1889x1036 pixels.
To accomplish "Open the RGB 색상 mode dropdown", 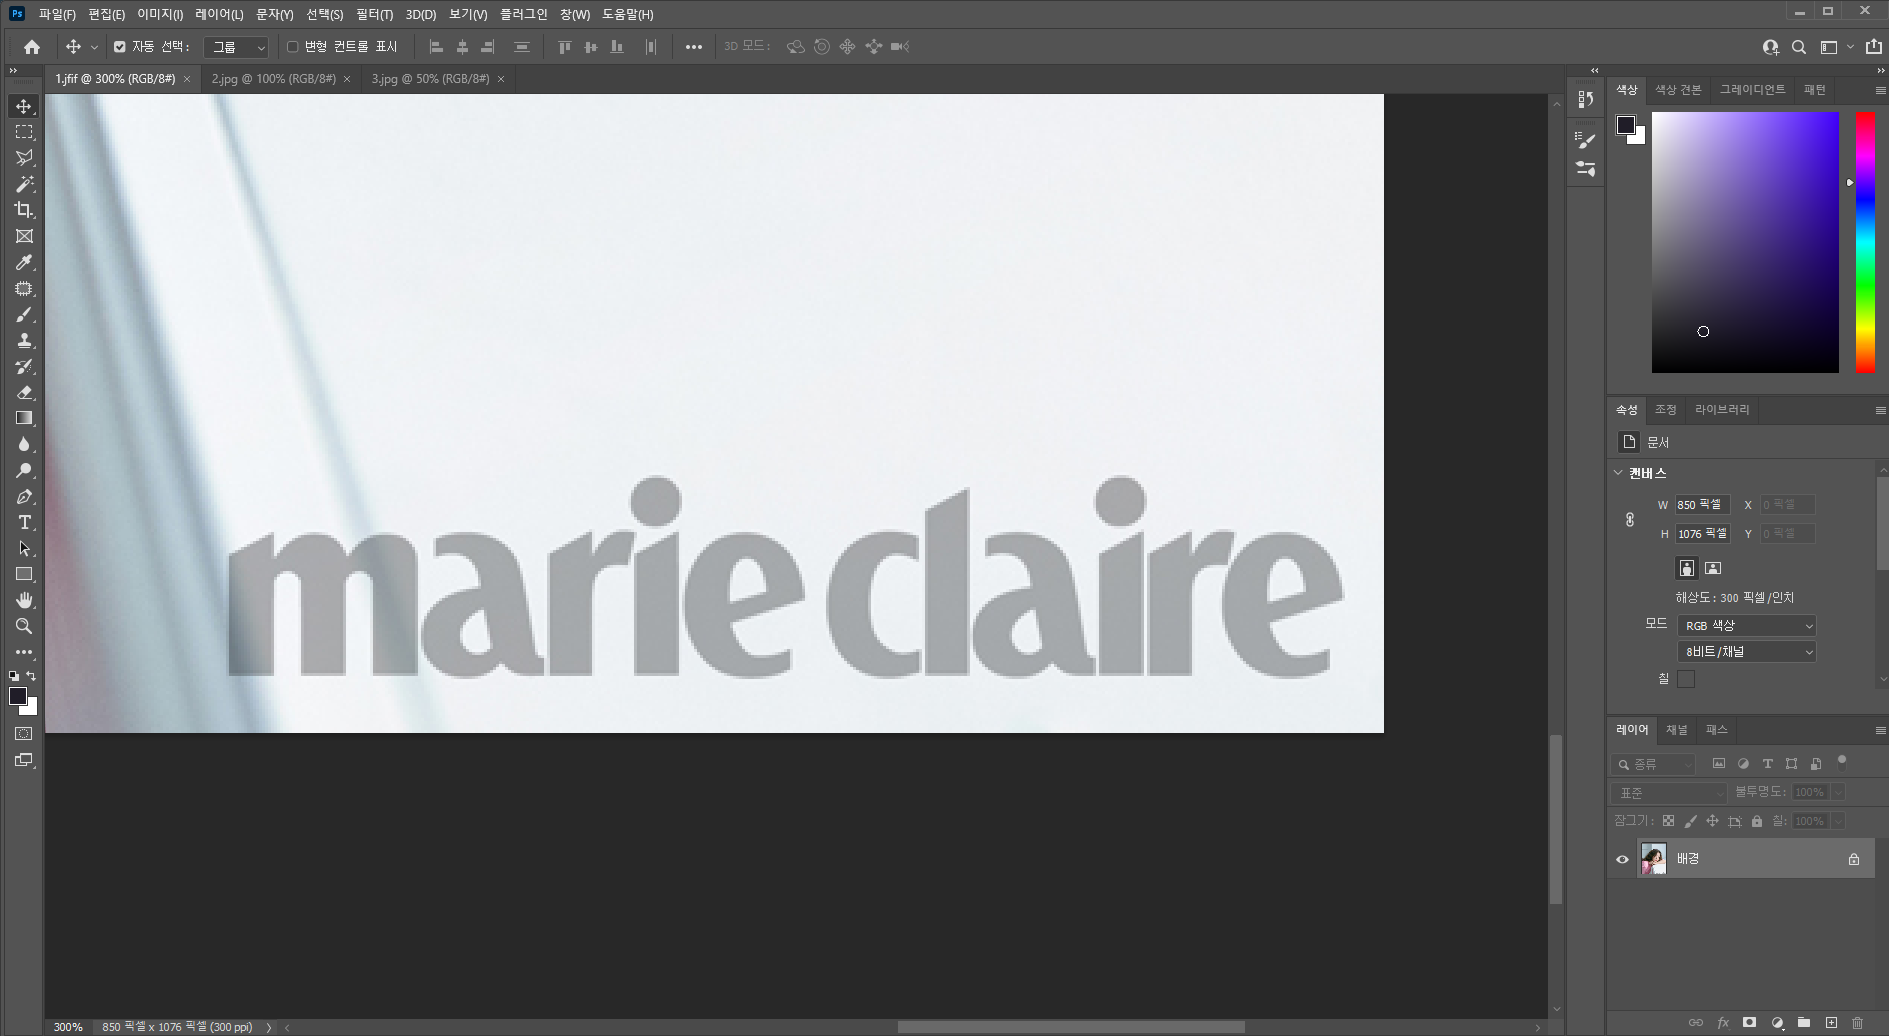I will pos(1747,626).
